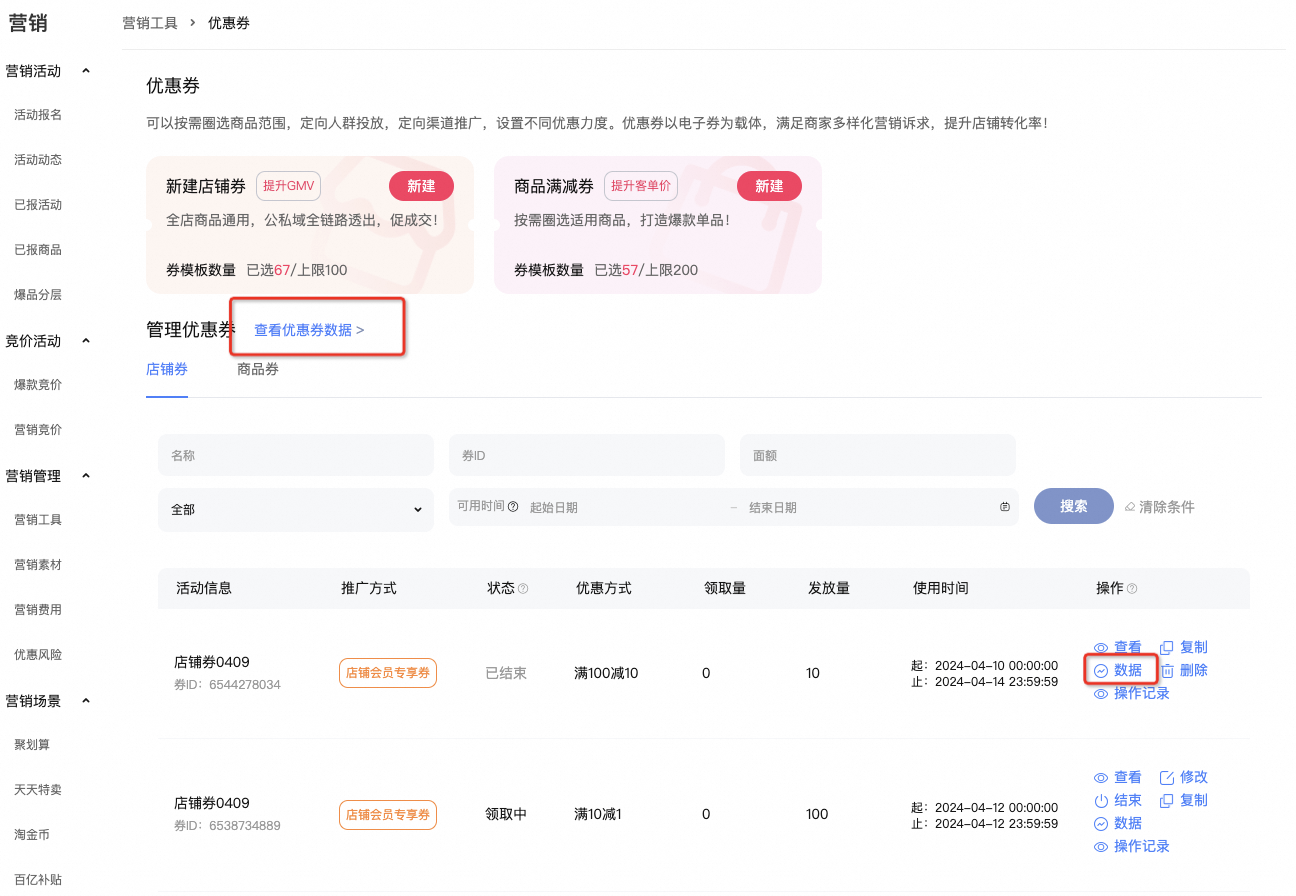Click the 店铺会员专享券 tag in 已结束 row
The image size is (1296, 896).
388,673
